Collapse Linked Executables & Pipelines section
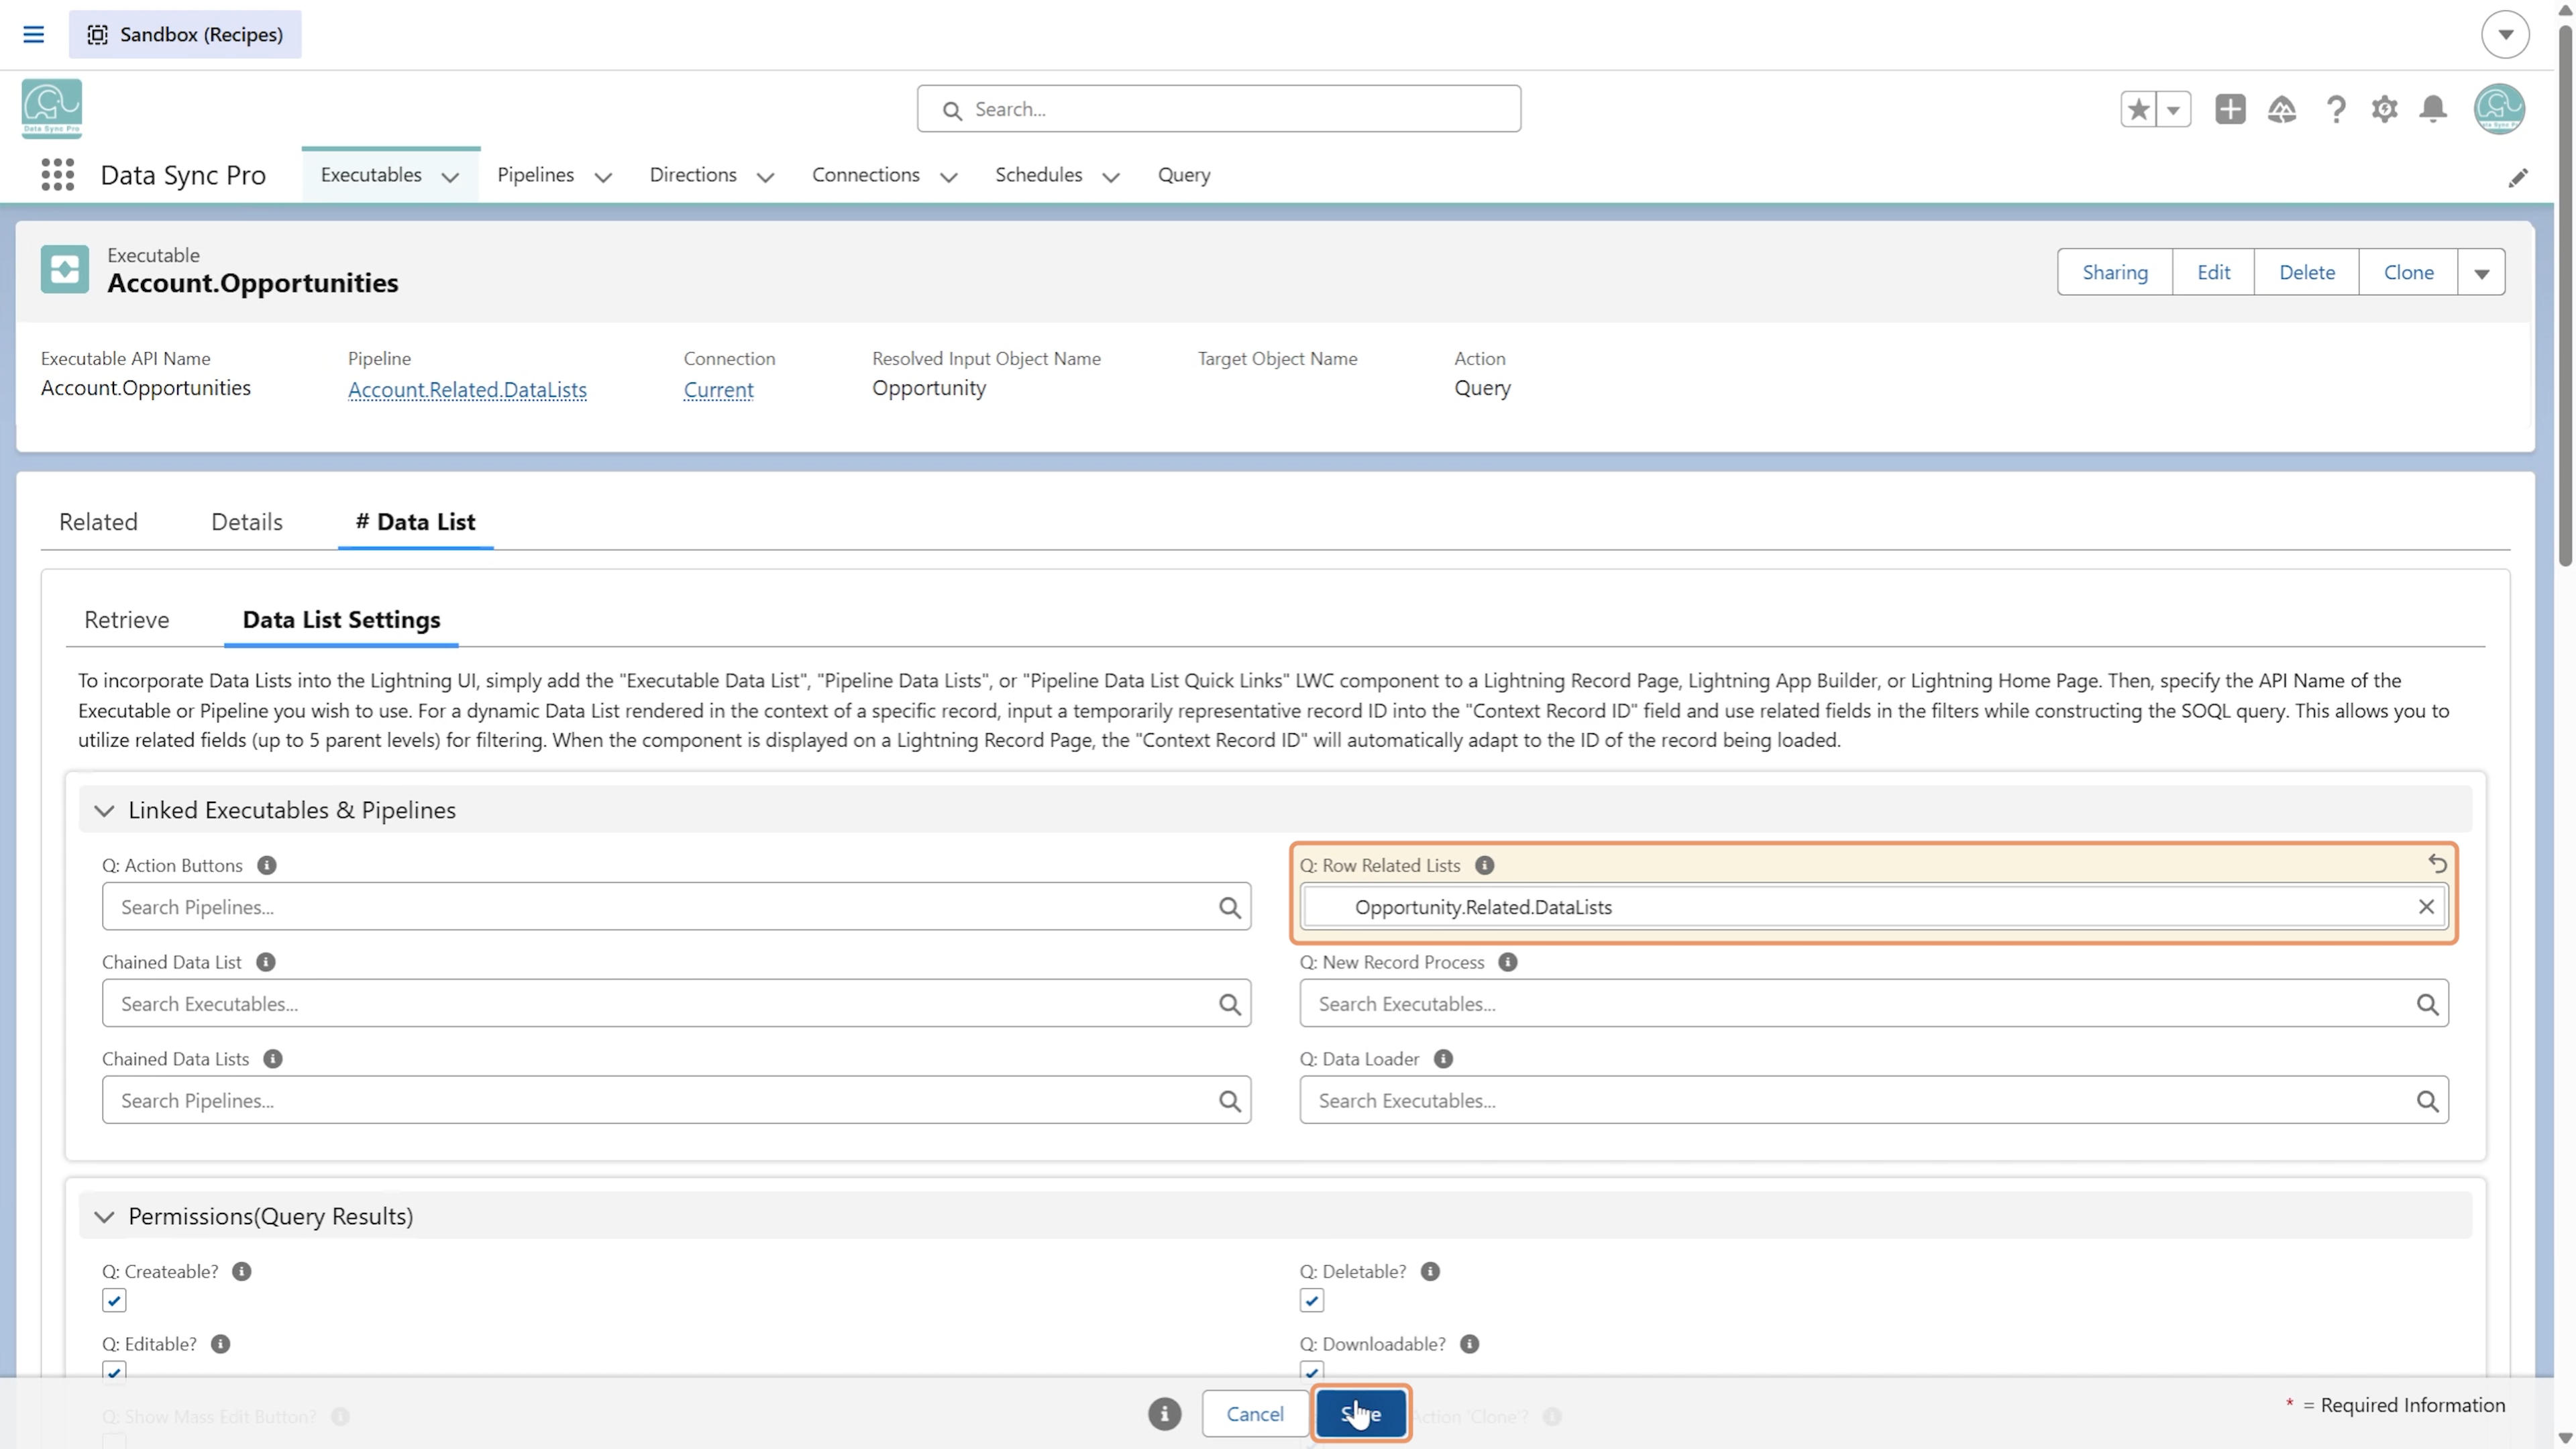 pyautogui.click(x=104, y=810)
